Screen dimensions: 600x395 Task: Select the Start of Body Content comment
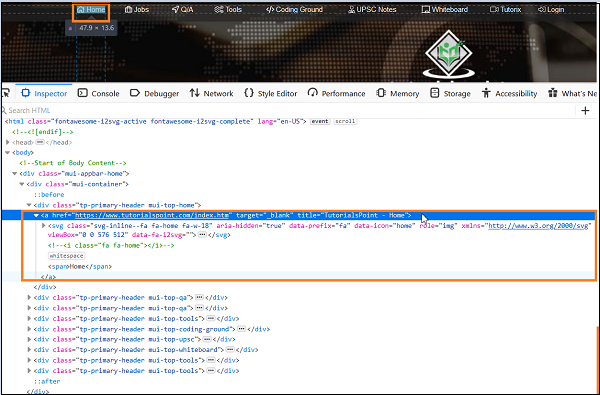tap(73, 163)
